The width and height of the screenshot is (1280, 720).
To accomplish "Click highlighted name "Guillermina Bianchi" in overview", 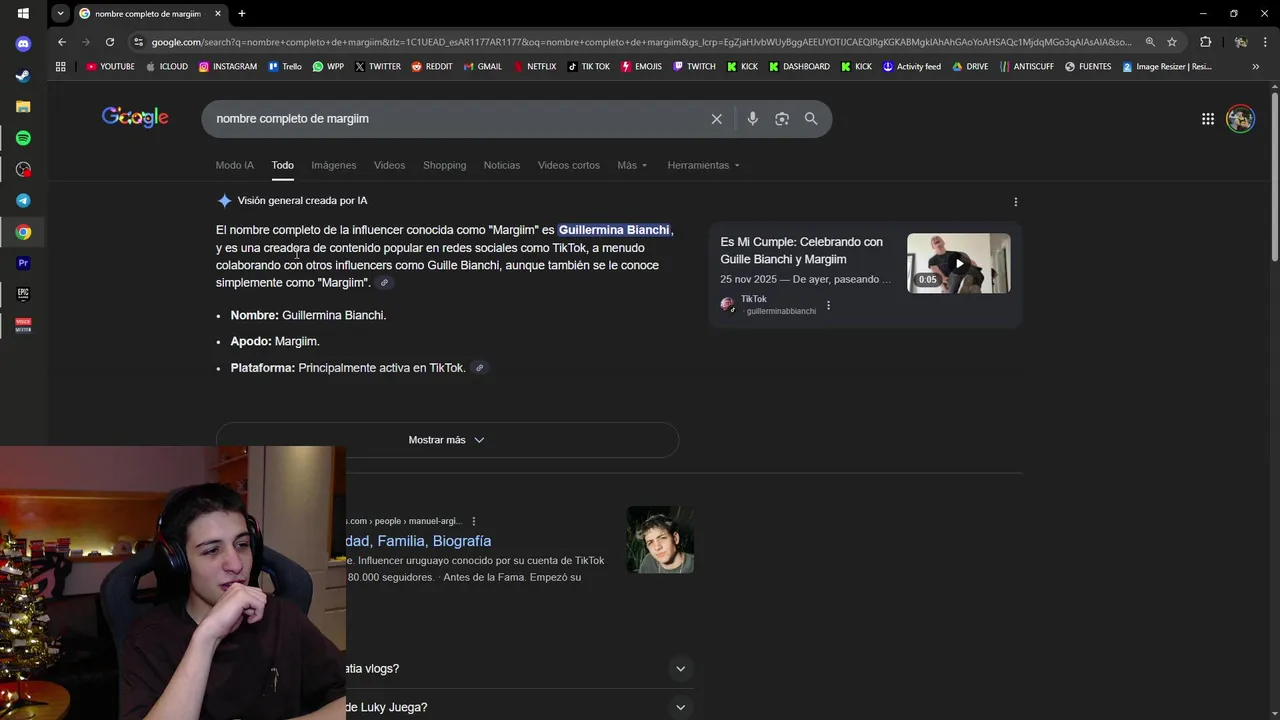I will pyautogui.click(x=614, y=230).
